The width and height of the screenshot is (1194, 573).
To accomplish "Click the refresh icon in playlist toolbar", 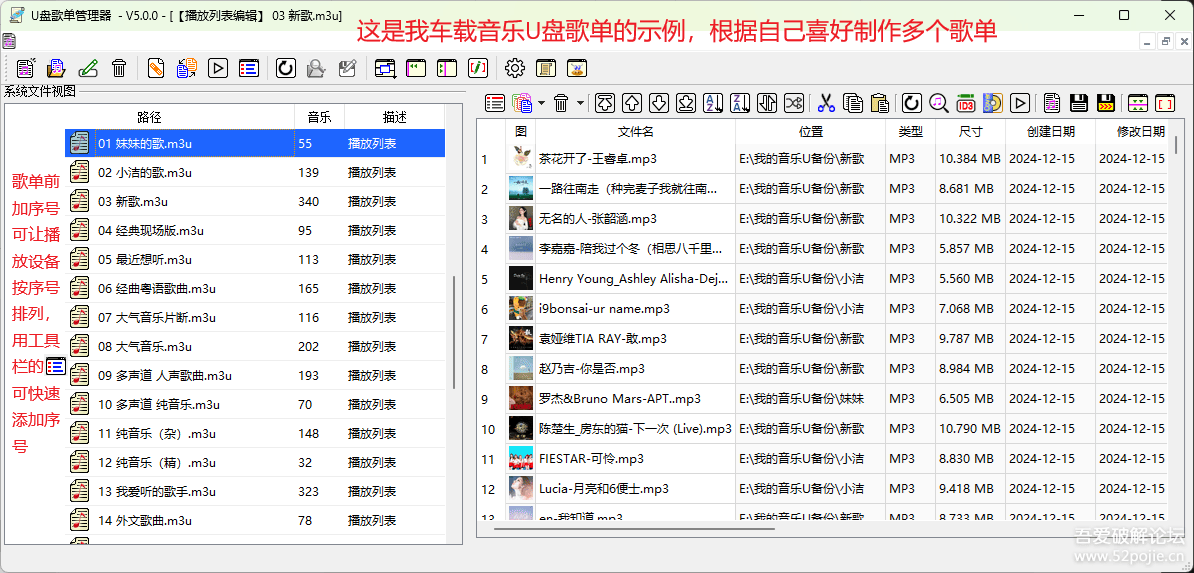I will [x=911, y=102].
